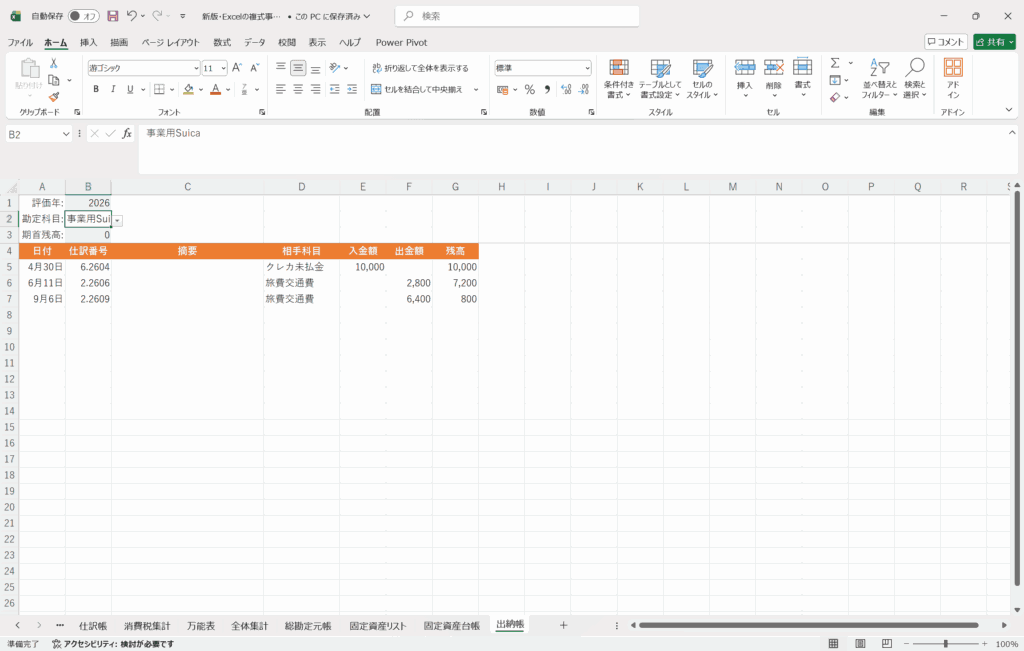
Task: Open the 数式 (Formulas) ribbon tab
Action: 221,42
